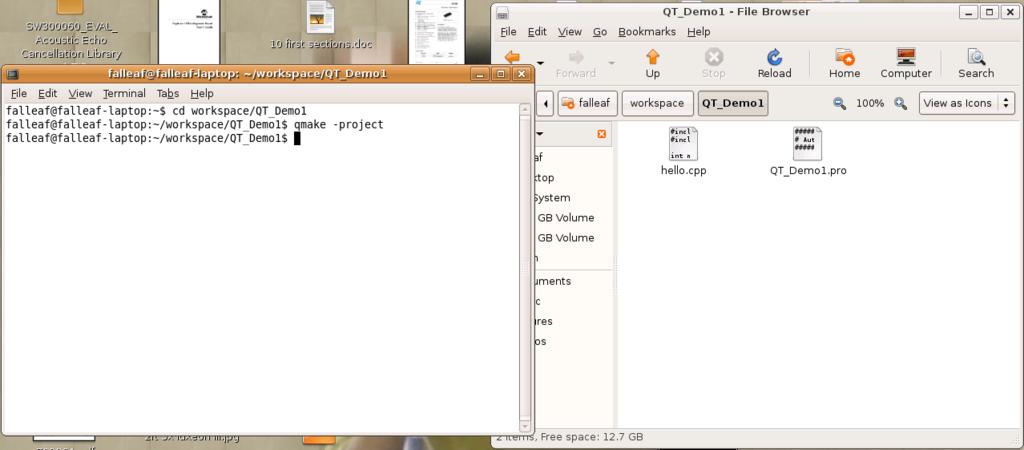
Task: Open Terminal File menu
Action: point(19,93)
